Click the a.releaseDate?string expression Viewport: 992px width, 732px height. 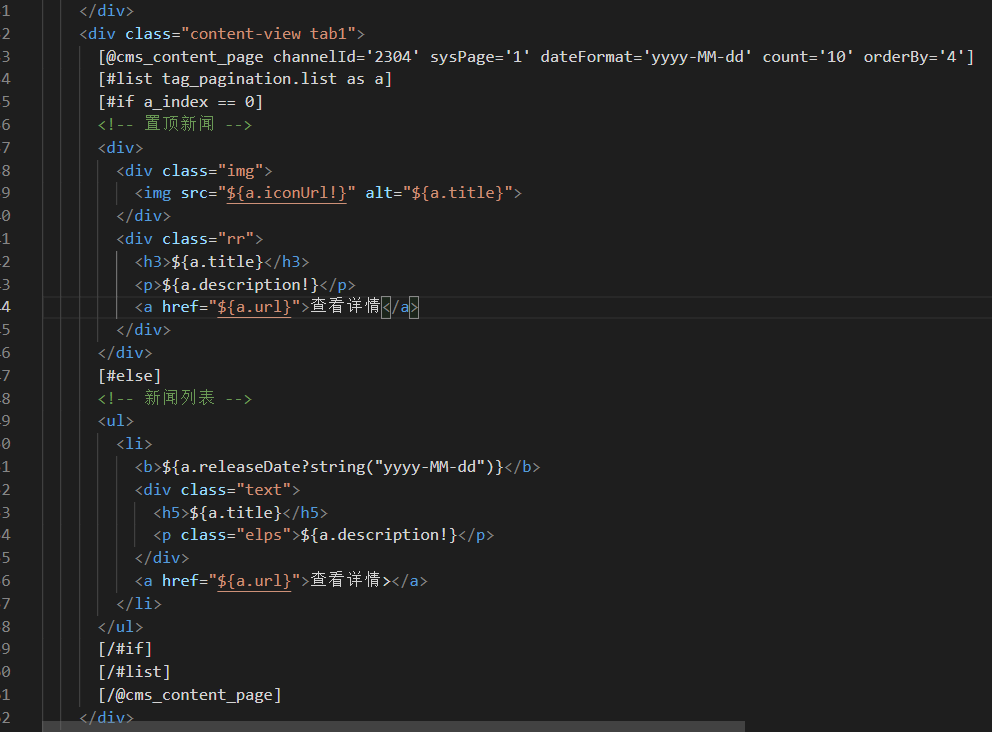click(x=333, y=467)
